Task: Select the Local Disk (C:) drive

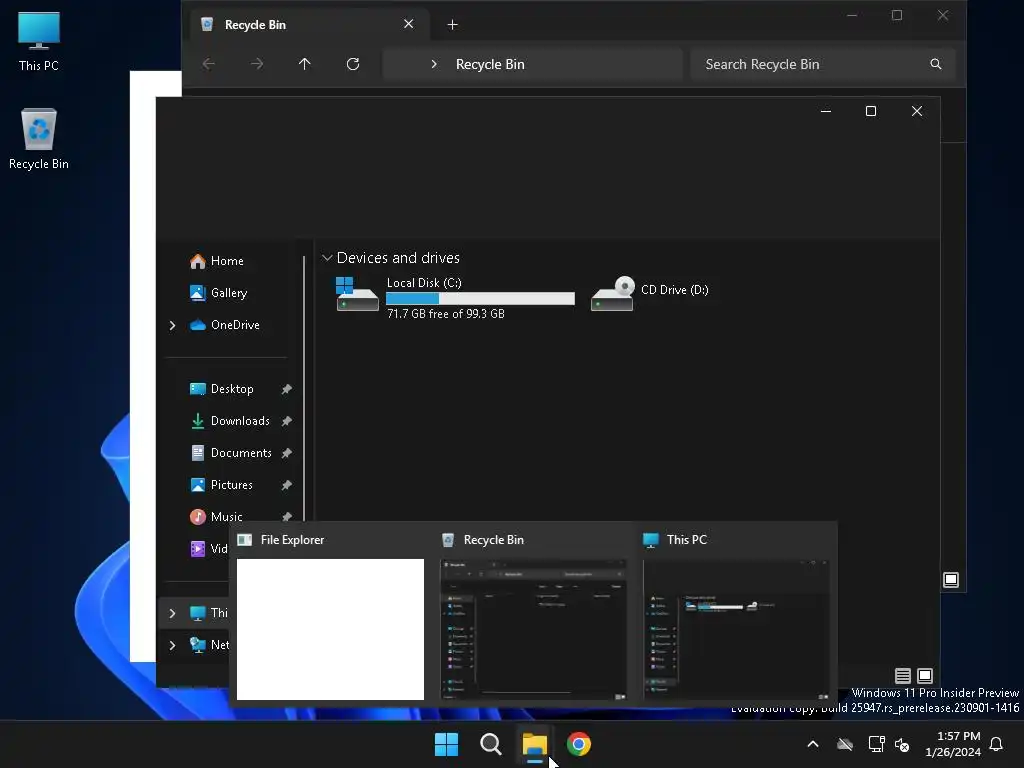Action: tap(455, 297)
